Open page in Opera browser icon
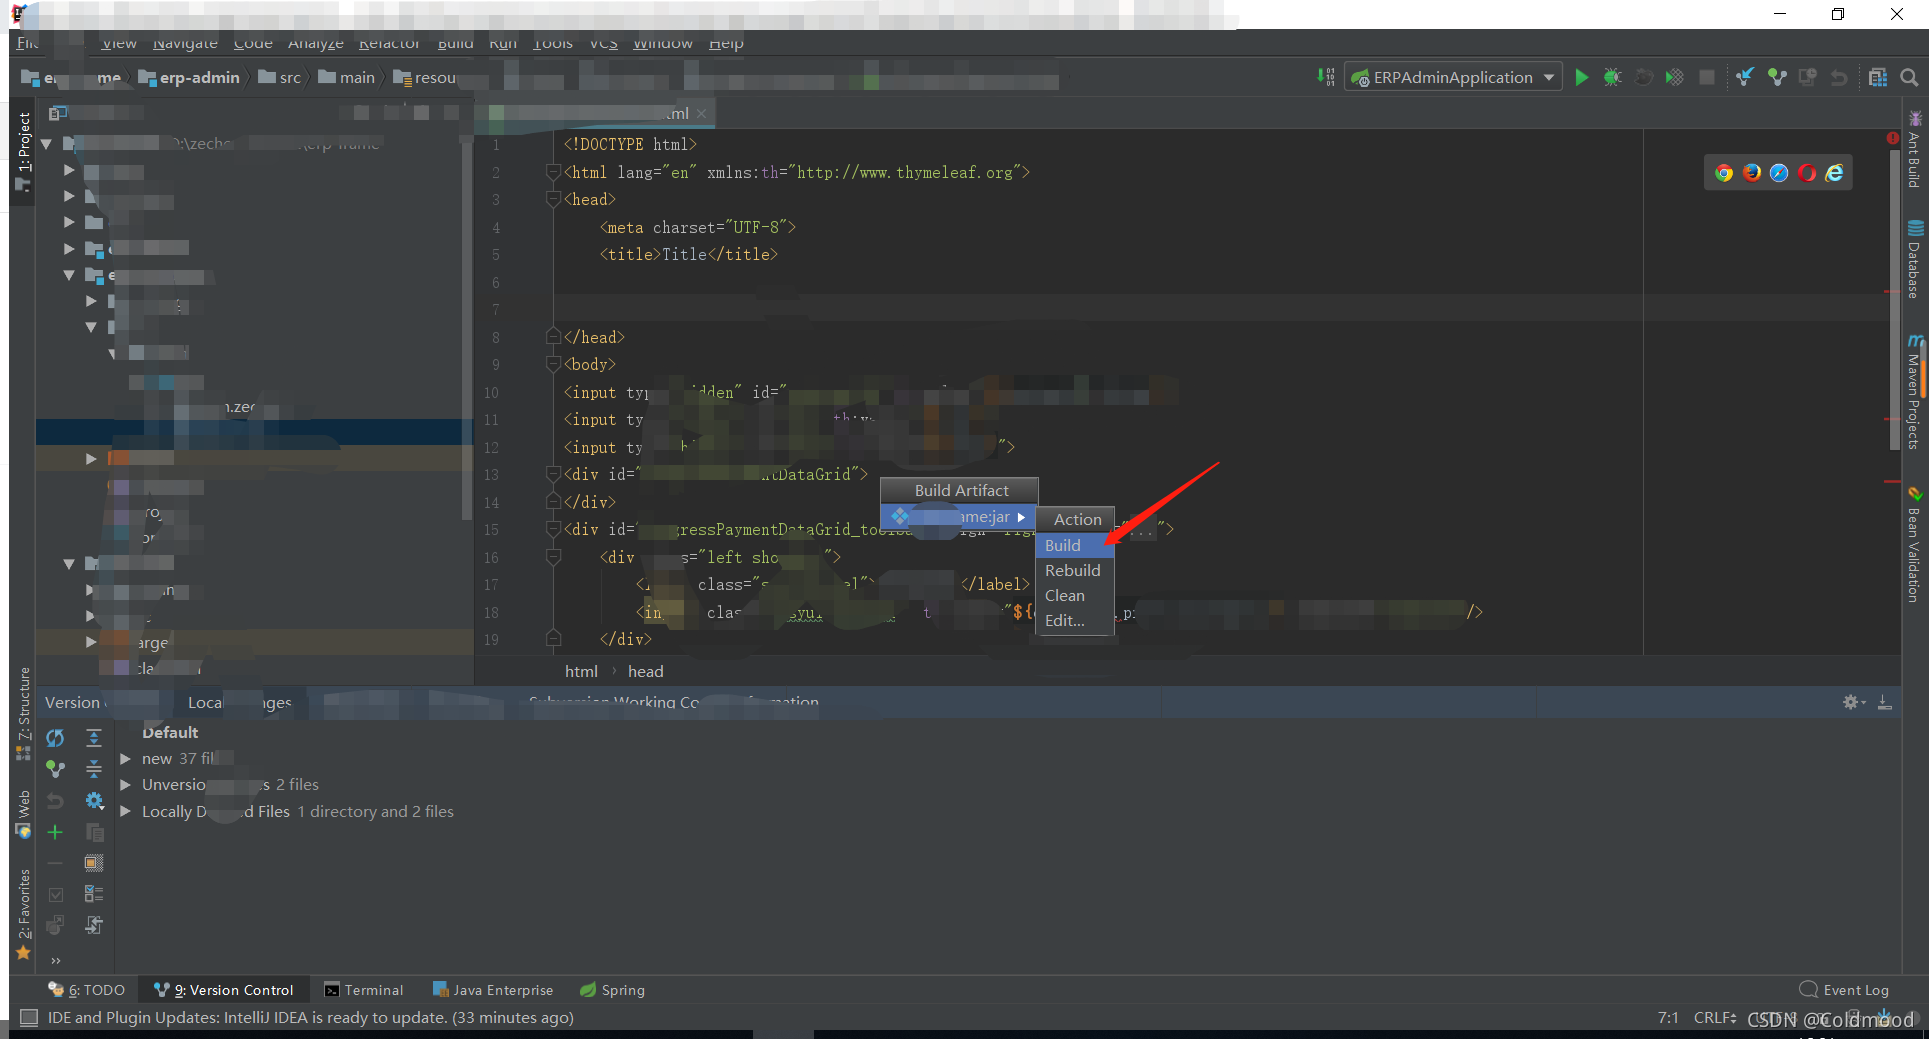Screen dimensions: 1929x1039 (x=1807, y=173)
